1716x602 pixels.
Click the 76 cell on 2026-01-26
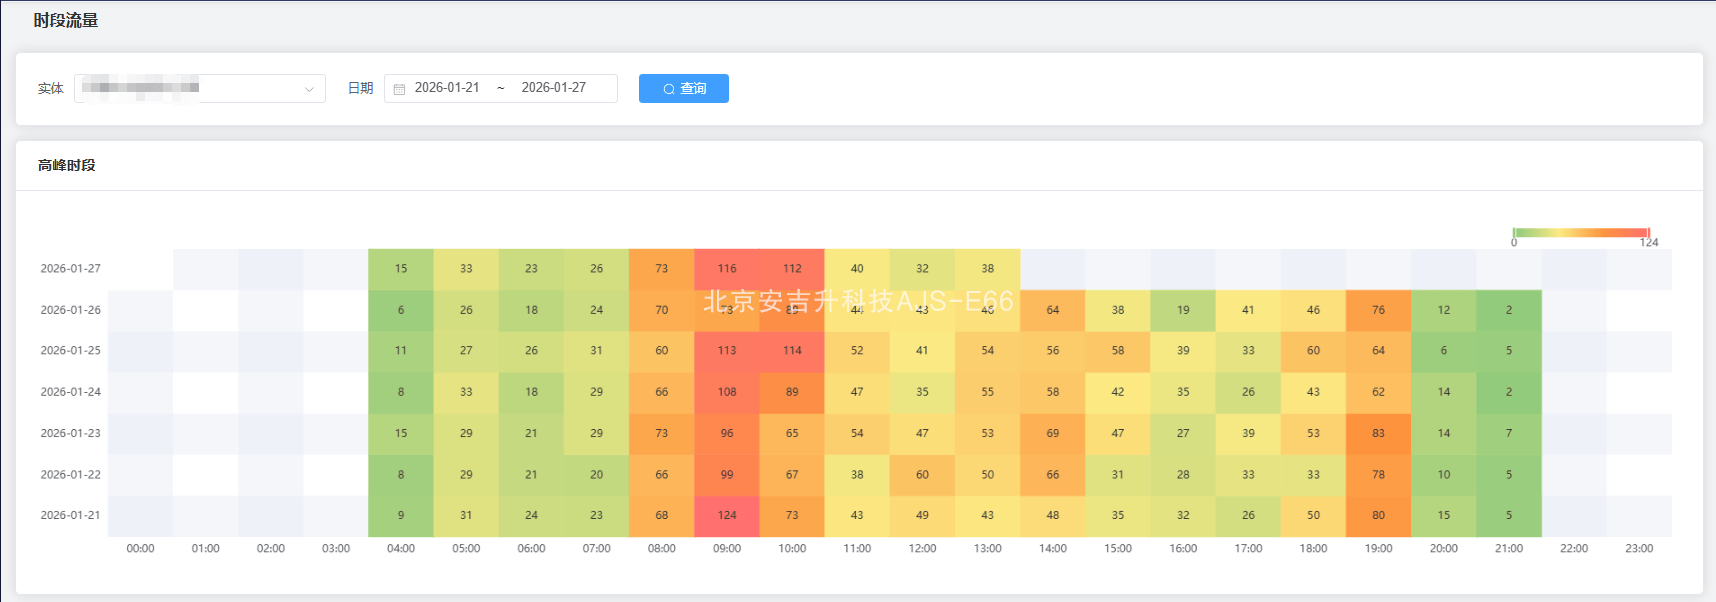pos(1378,310)
